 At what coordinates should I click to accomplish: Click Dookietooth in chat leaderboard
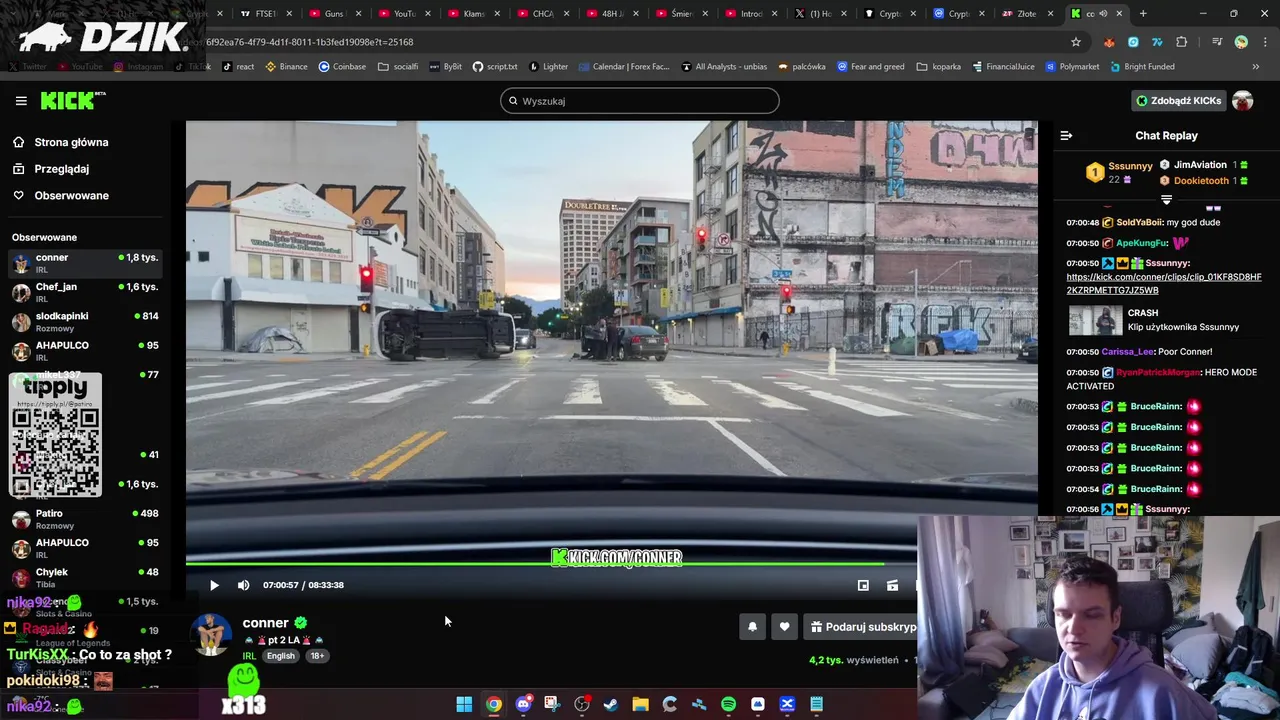[x=1201, y=181]
